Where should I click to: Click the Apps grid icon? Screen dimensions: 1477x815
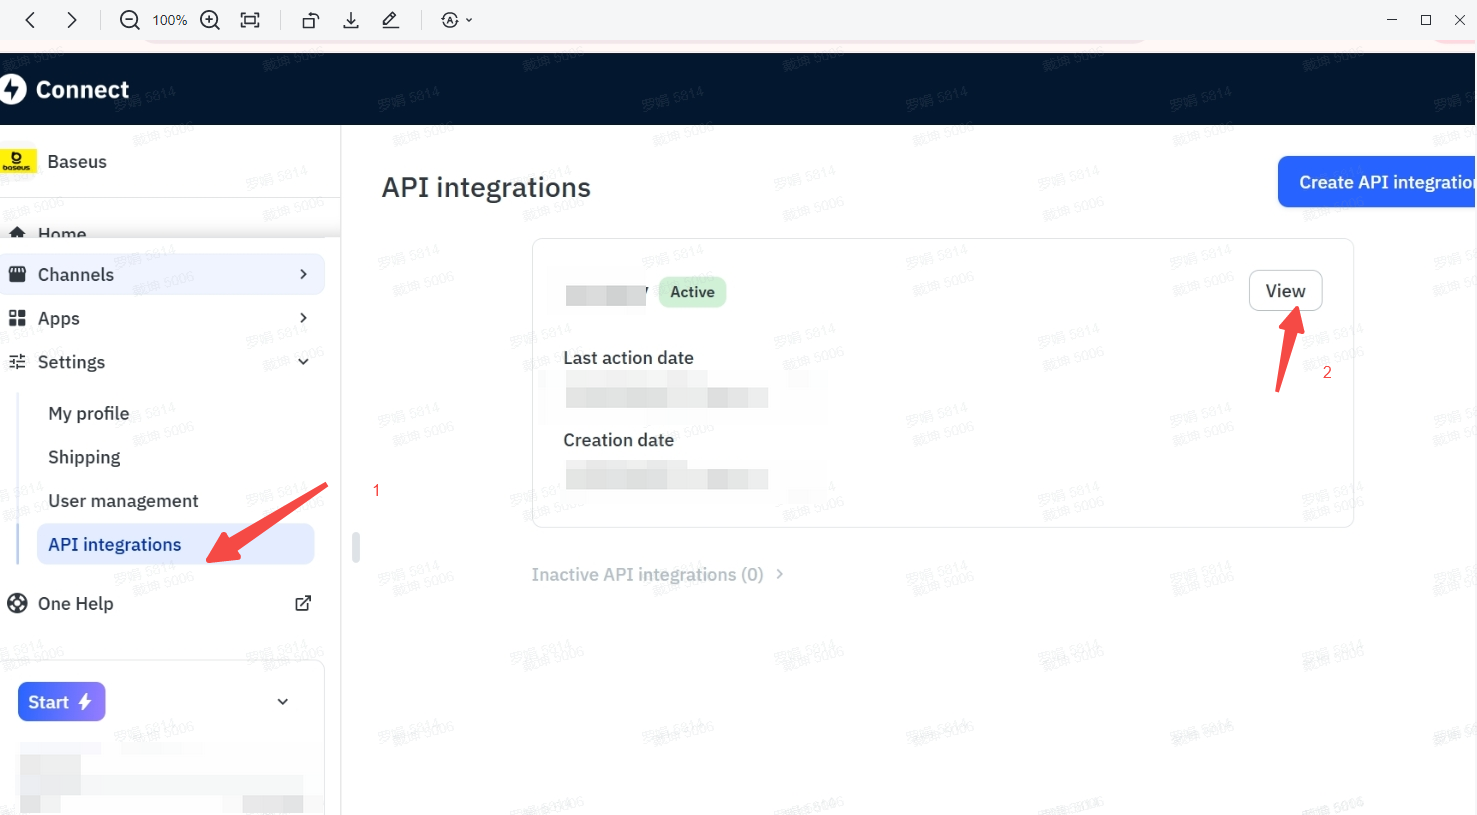pos(17,318)
